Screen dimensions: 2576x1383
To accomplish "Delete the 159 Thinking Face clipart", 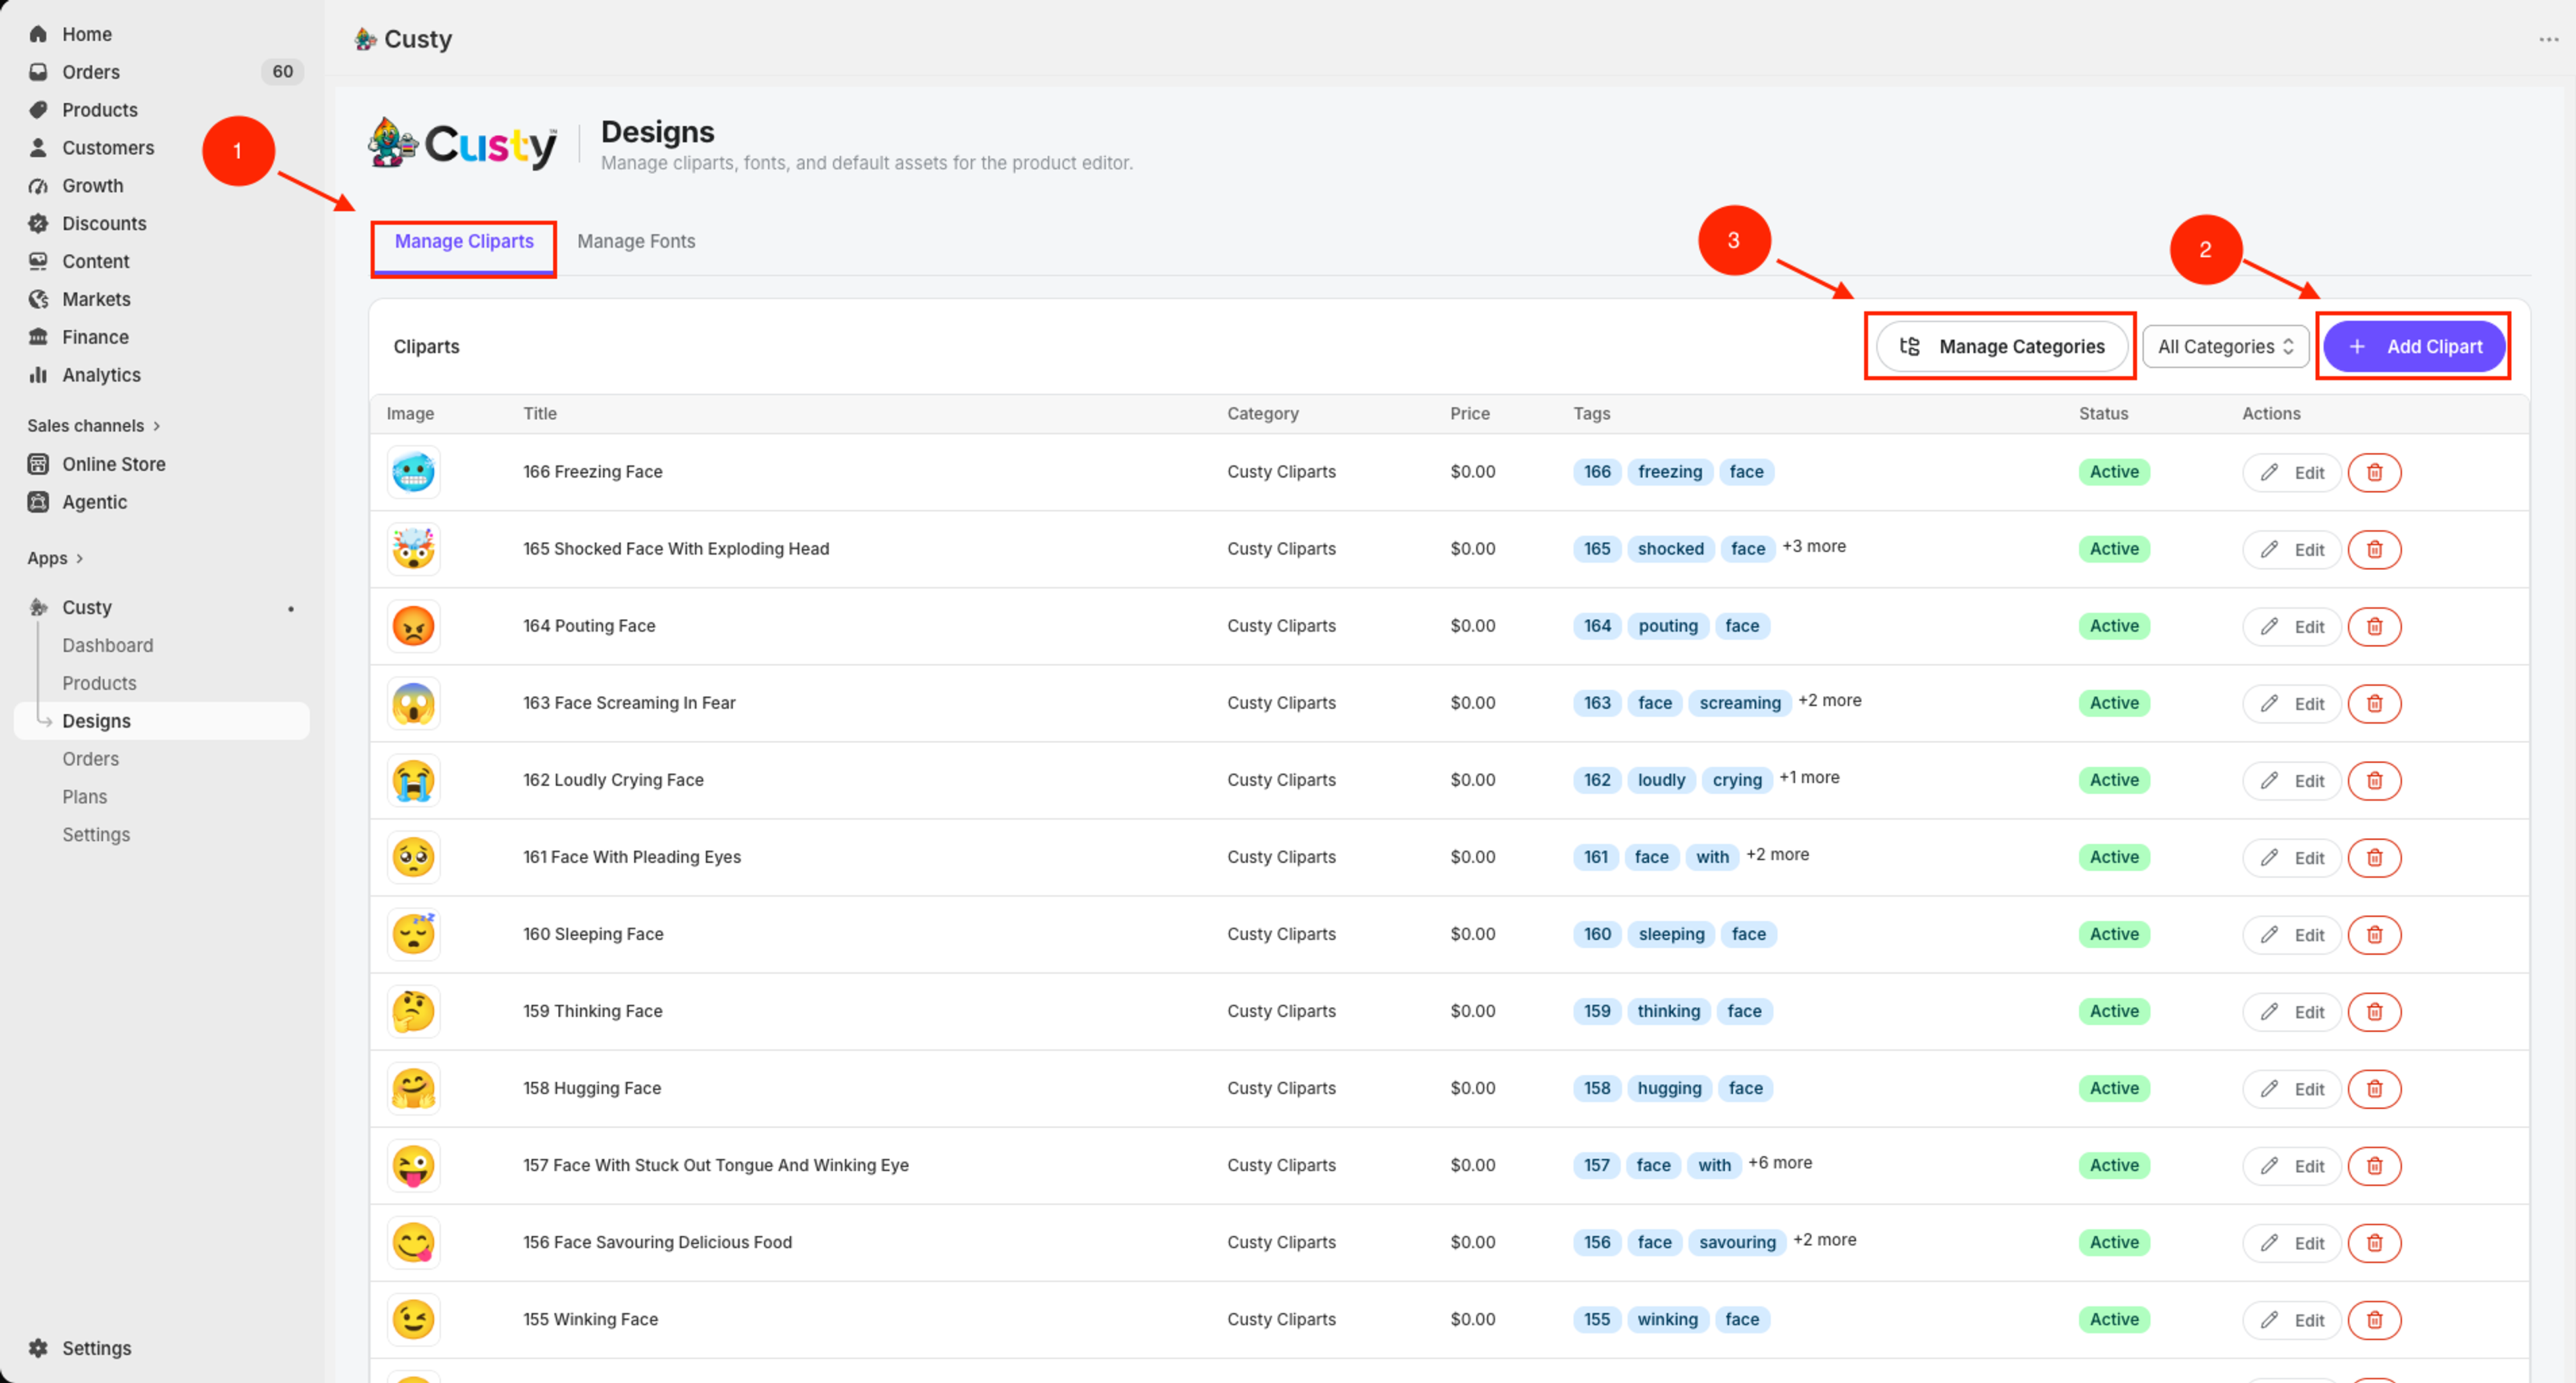I will point(2374,1011).
